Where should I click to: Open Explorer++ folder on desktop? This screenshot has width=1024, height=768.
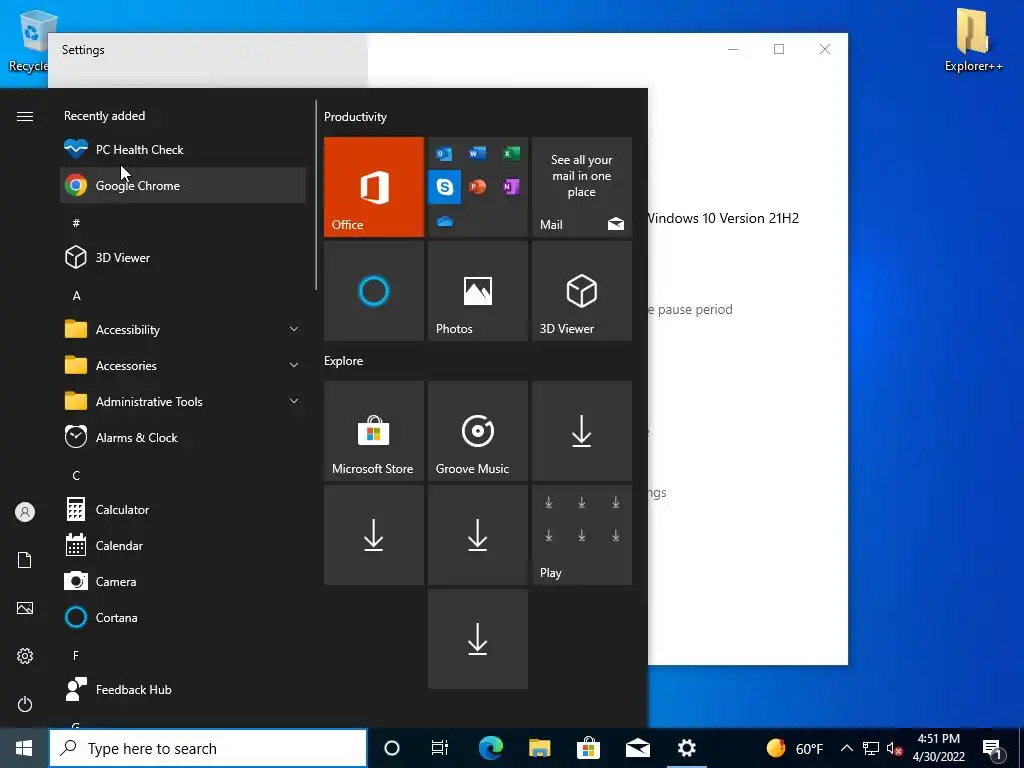(x=973, y=39)
